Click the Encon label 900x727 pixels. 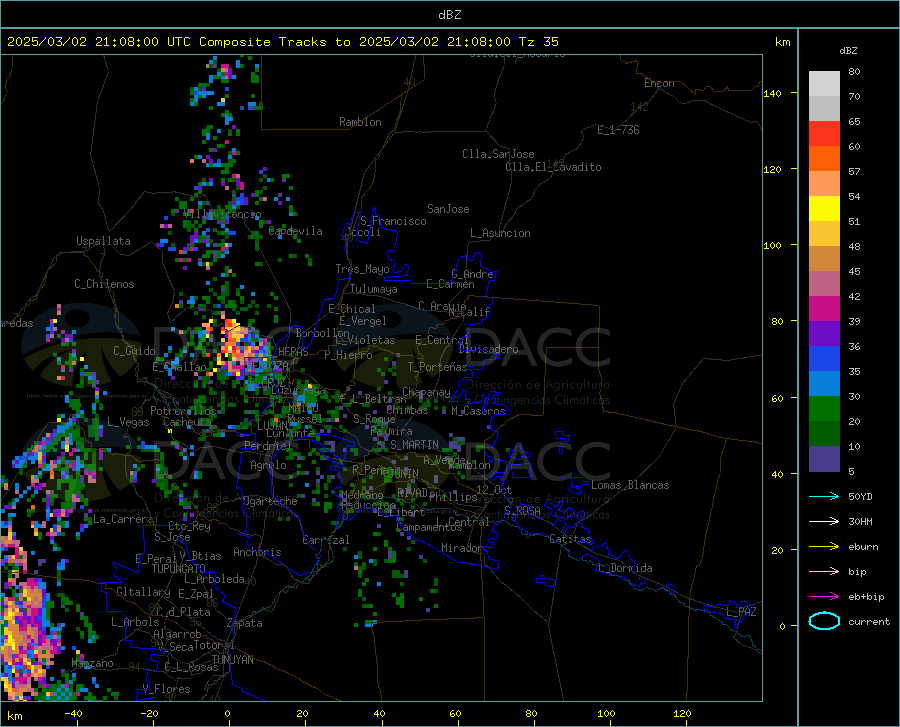coord(659,83)
